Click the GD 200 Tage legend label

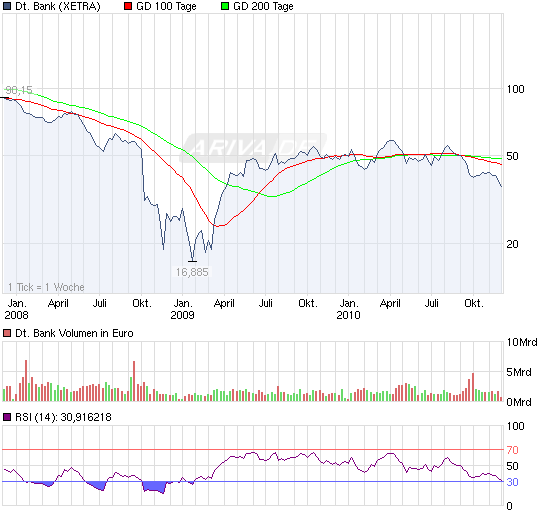(x=263, y=6)
